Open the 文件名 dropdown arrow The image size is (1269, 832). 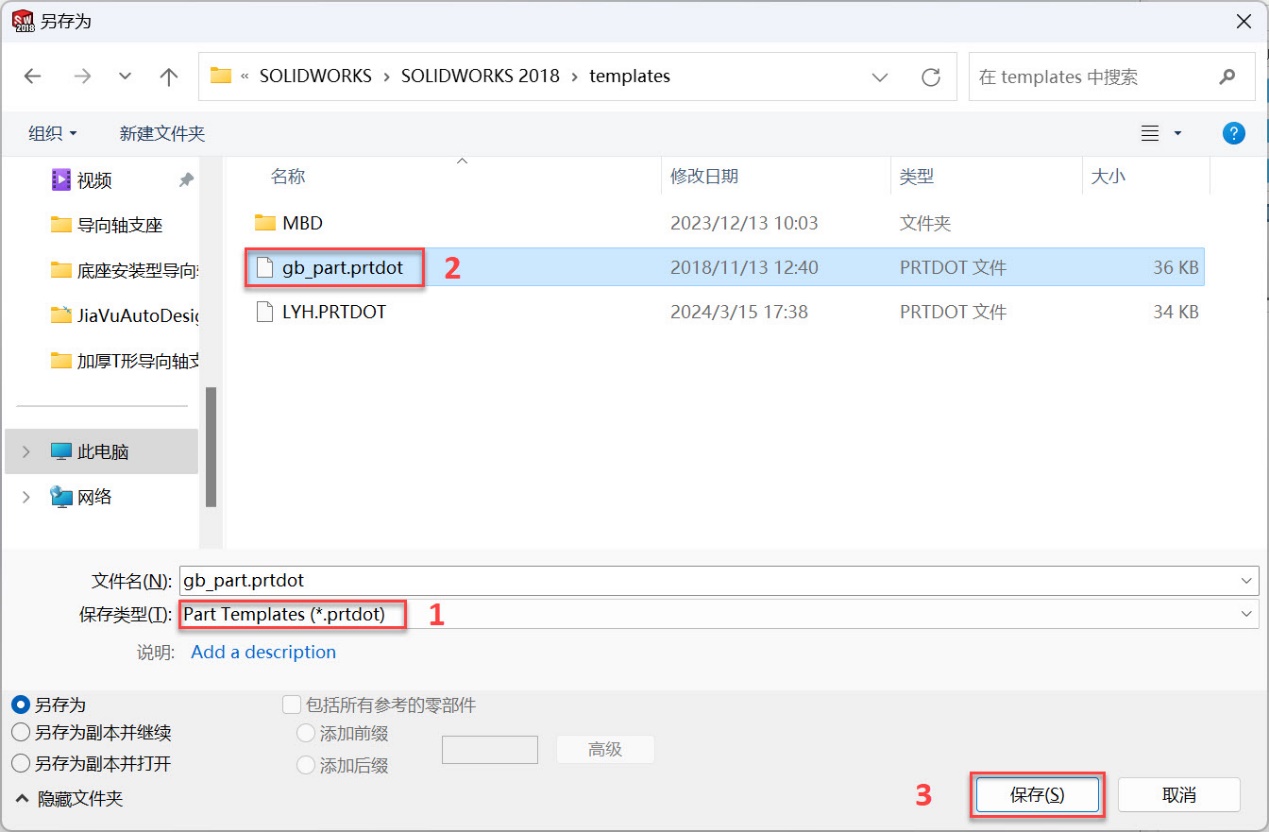[x=1247, y=580]
